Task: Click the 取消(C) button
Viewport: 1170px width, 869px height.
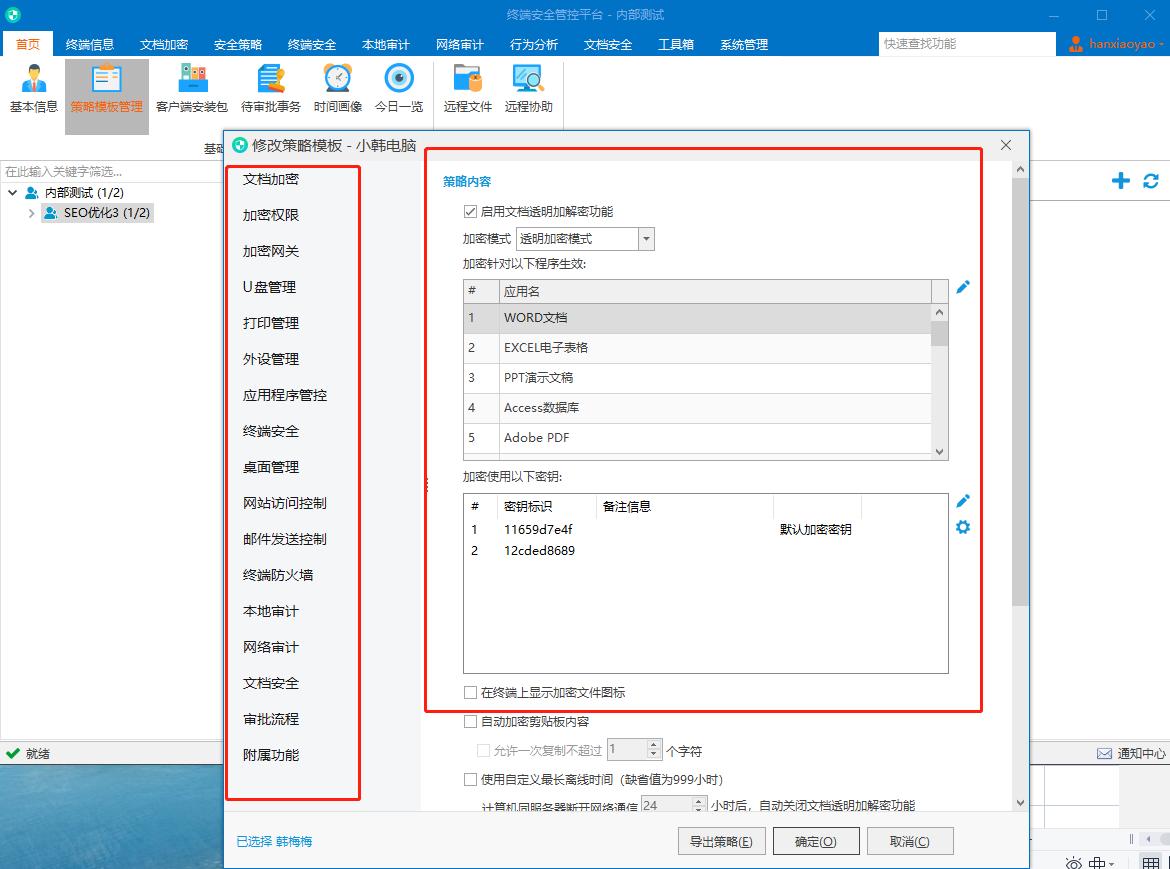Action: click(910, 841)
